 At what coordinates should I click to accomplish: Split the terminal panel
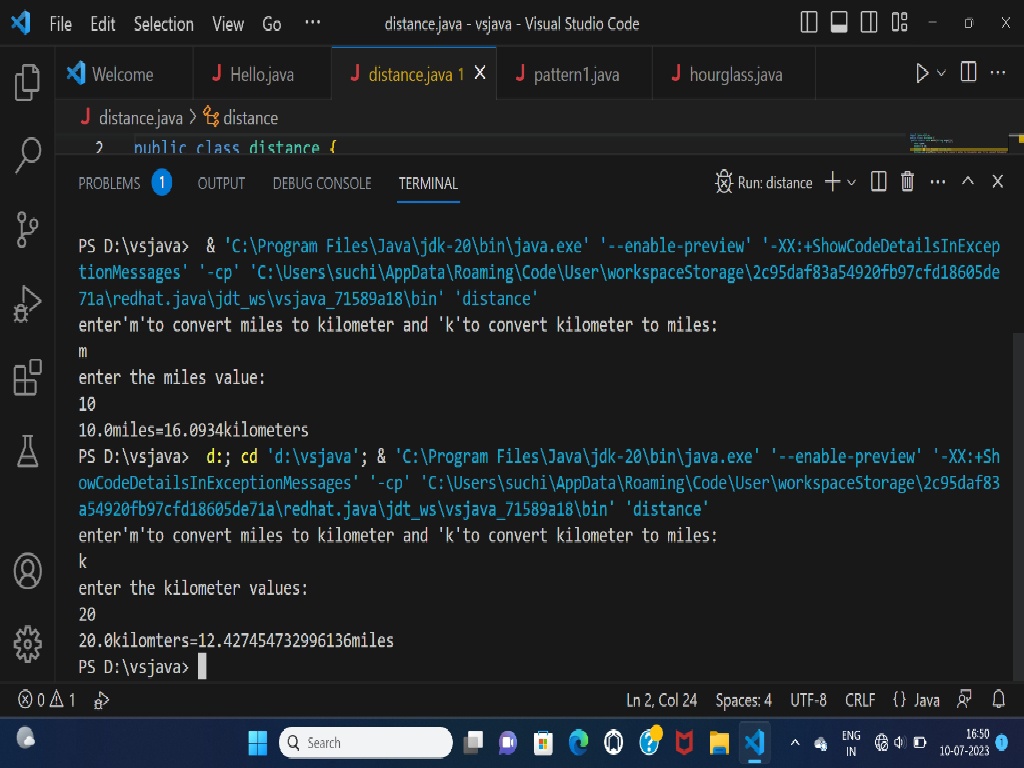878,182
